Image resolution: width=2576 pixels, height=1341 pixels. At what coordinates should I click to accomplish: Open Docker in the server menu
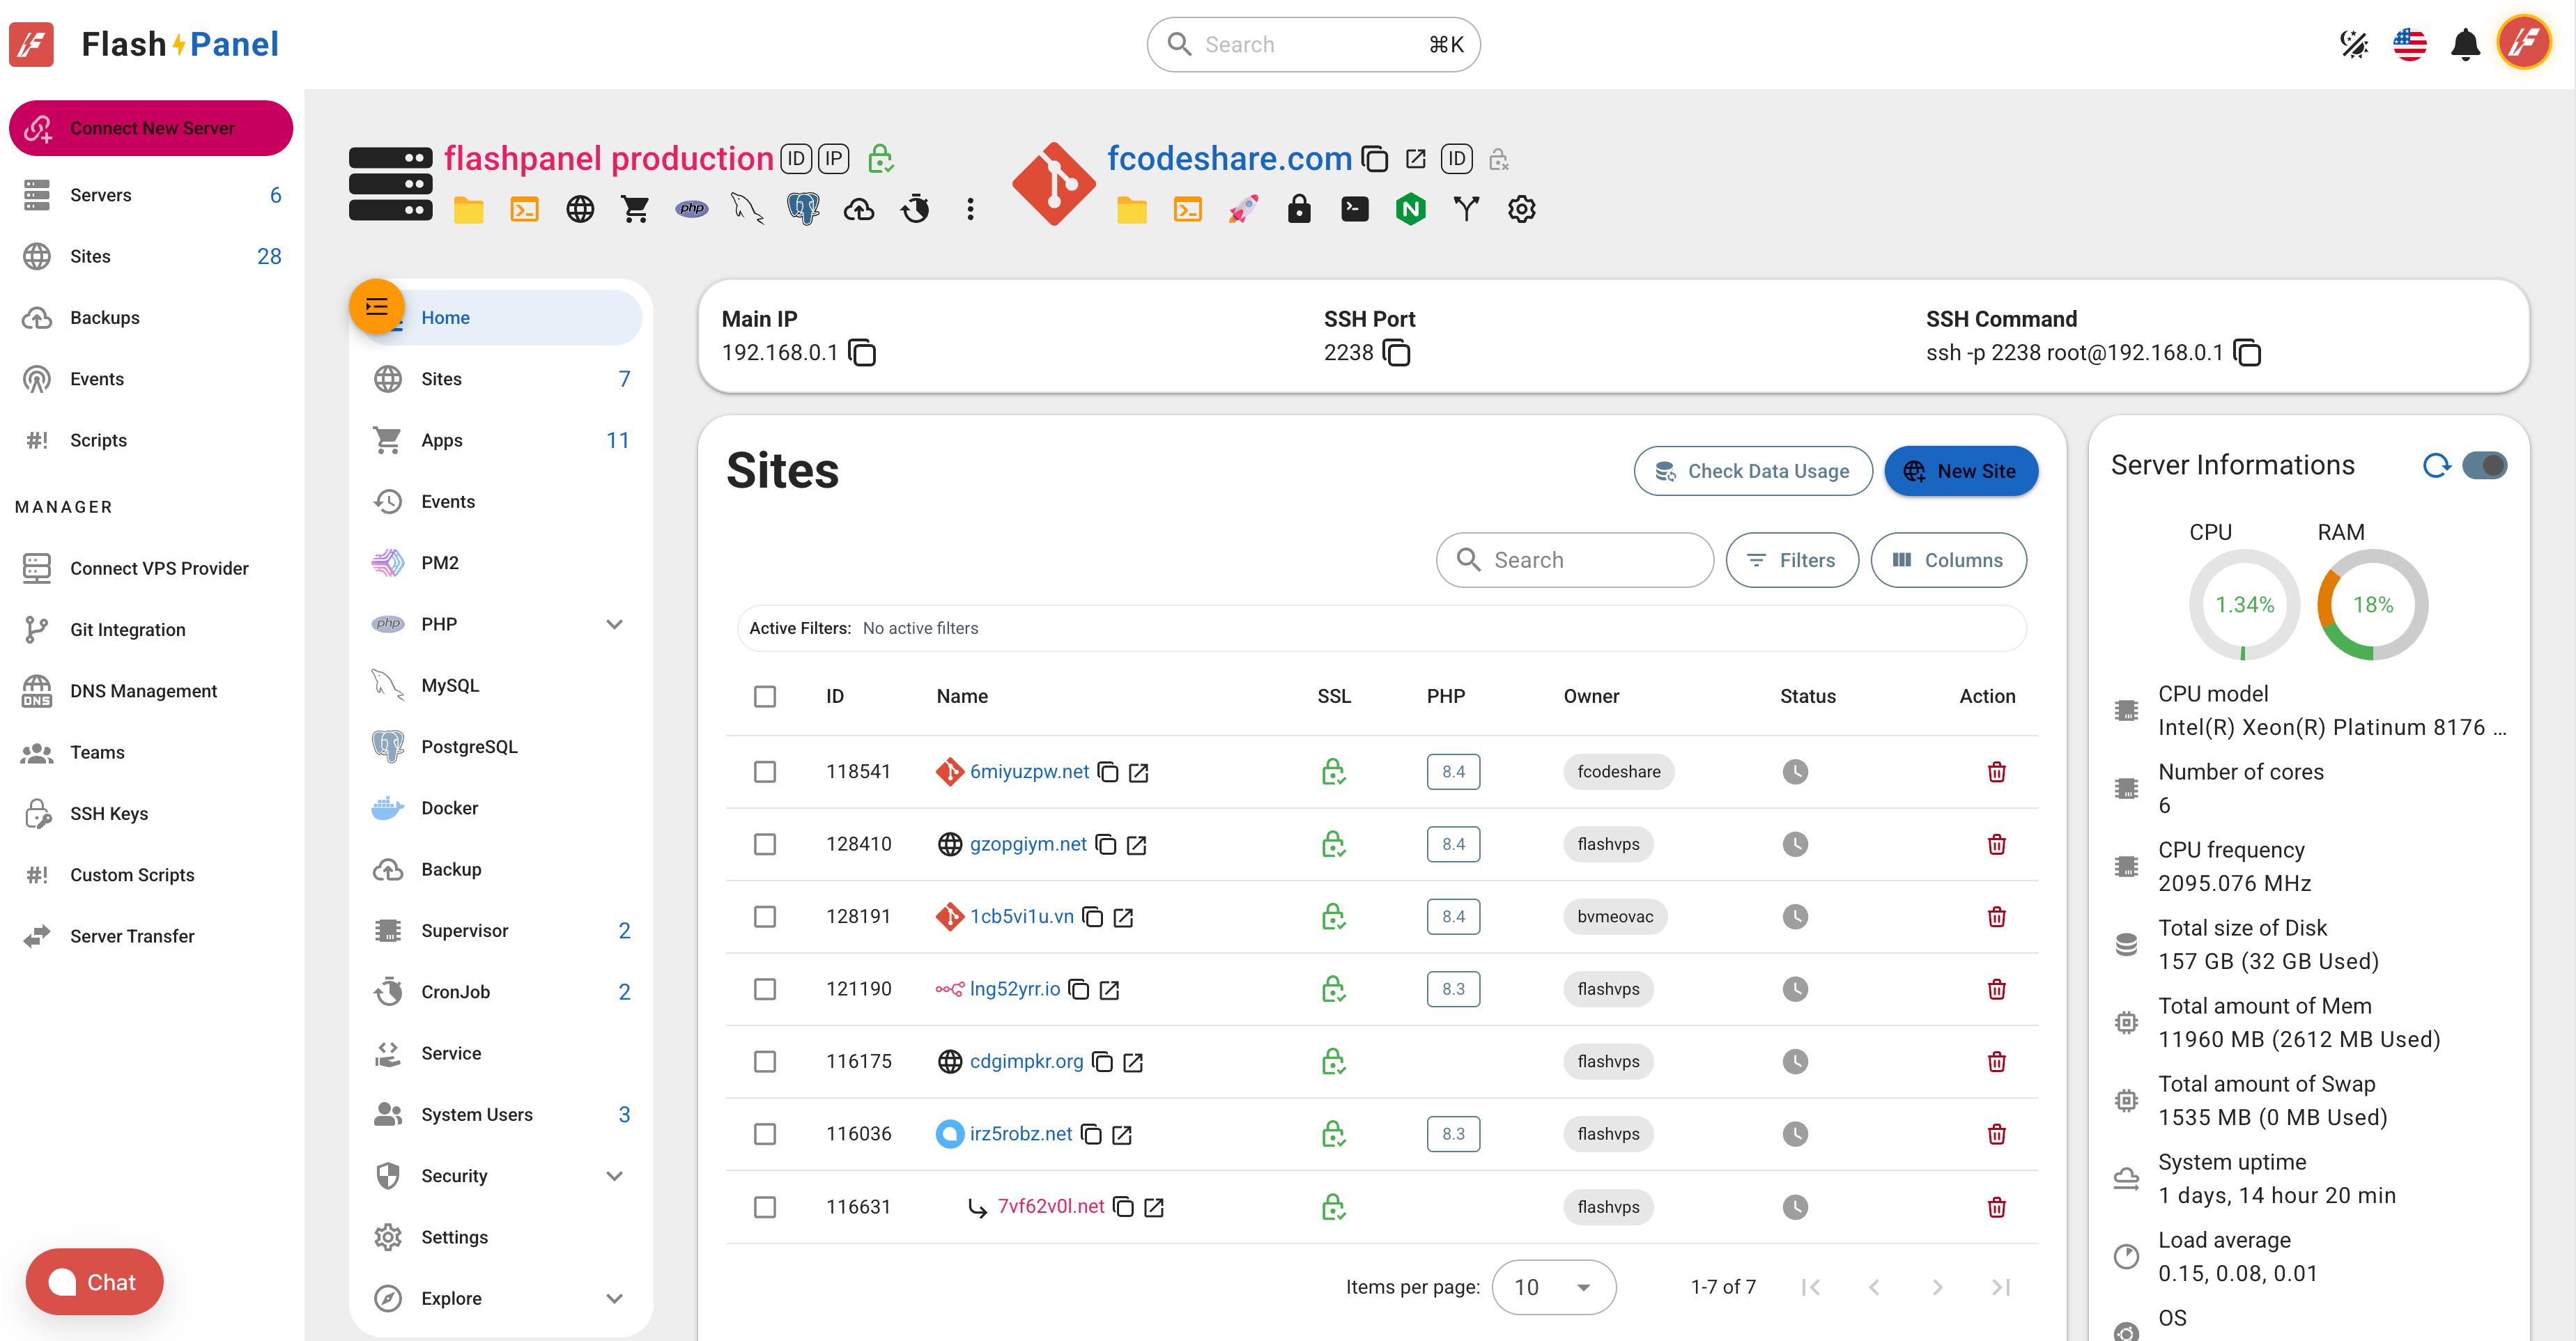(x=501, y=808)
